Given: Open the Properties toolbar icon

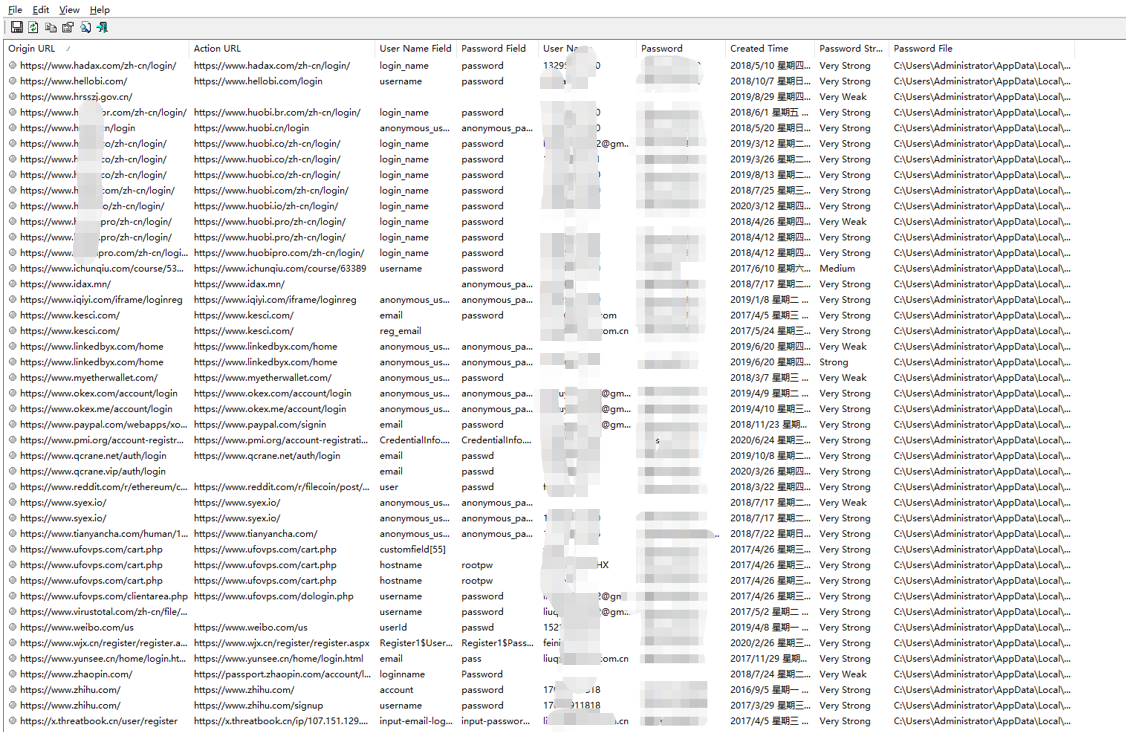Looking at the screenshot, I should pos(68,27).
